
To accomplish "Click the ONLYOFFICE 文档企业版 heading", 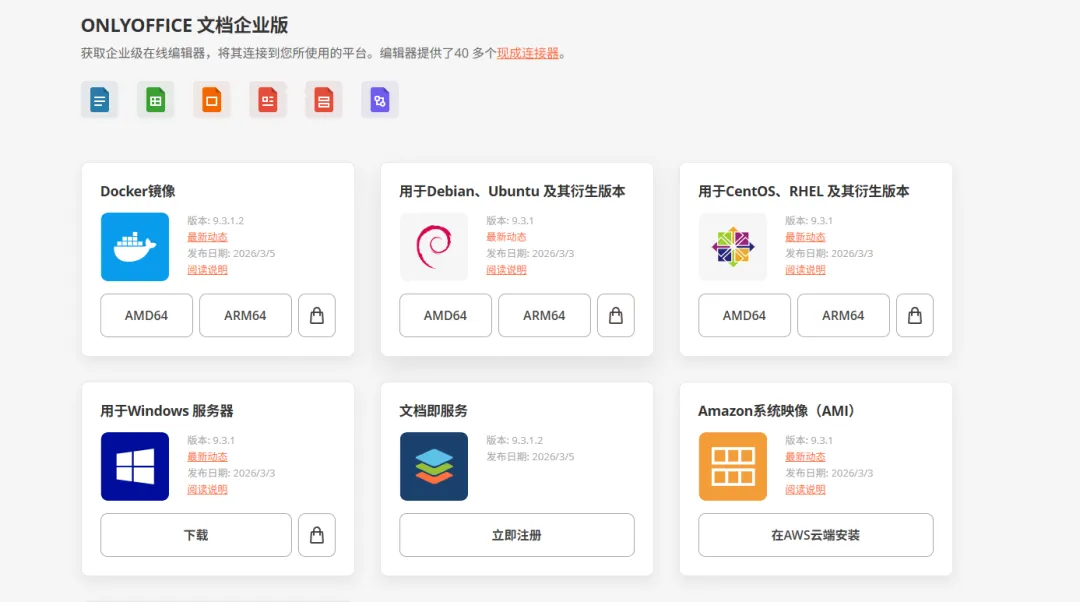I will (x=185, y=25).
